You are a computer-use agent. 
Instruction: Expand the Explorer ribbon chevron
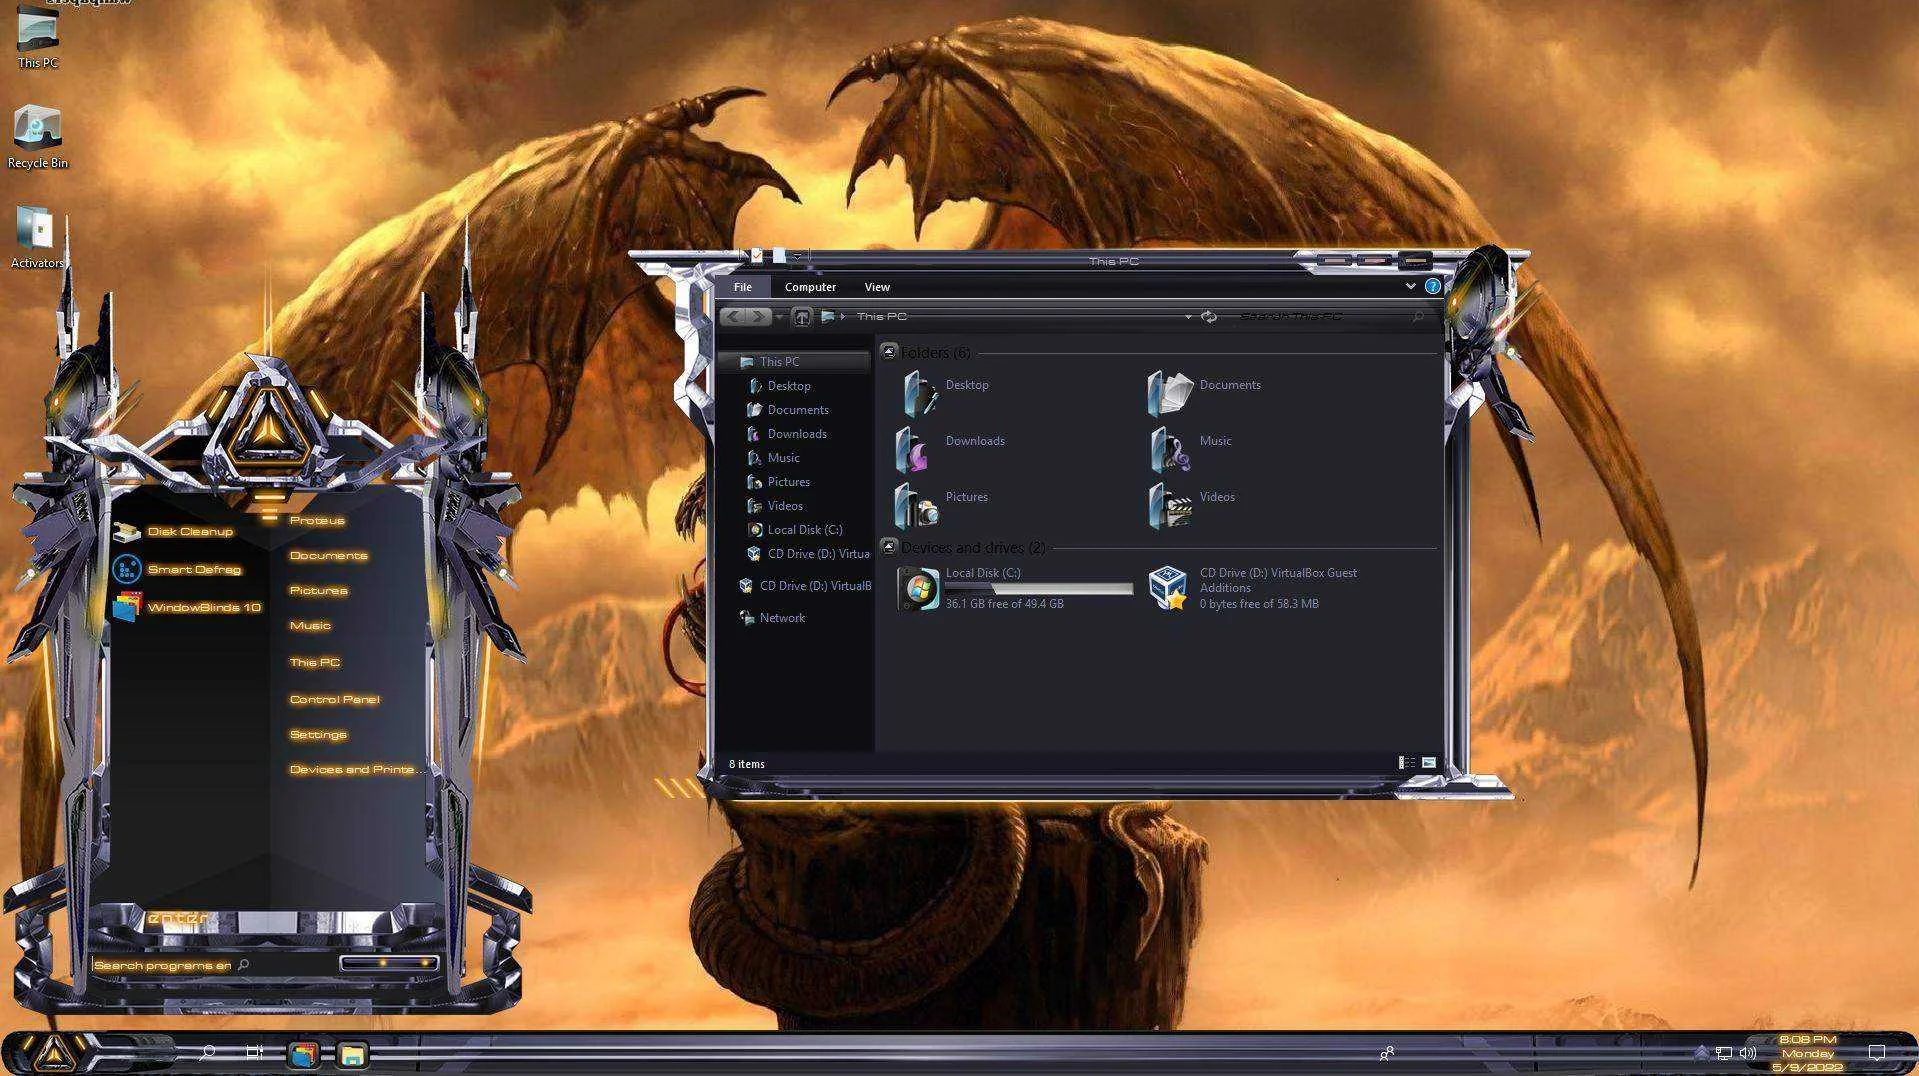[x=1410, y=286]
